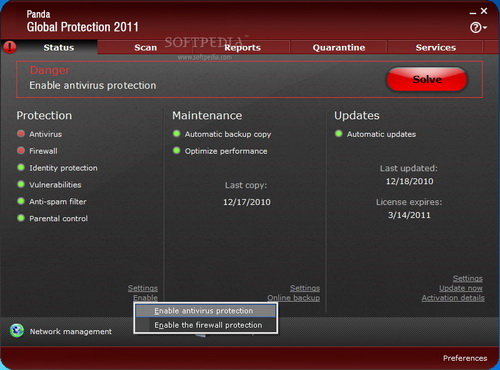Click the Parental control label
Viewport: 500px width, 370px height.
58,218
